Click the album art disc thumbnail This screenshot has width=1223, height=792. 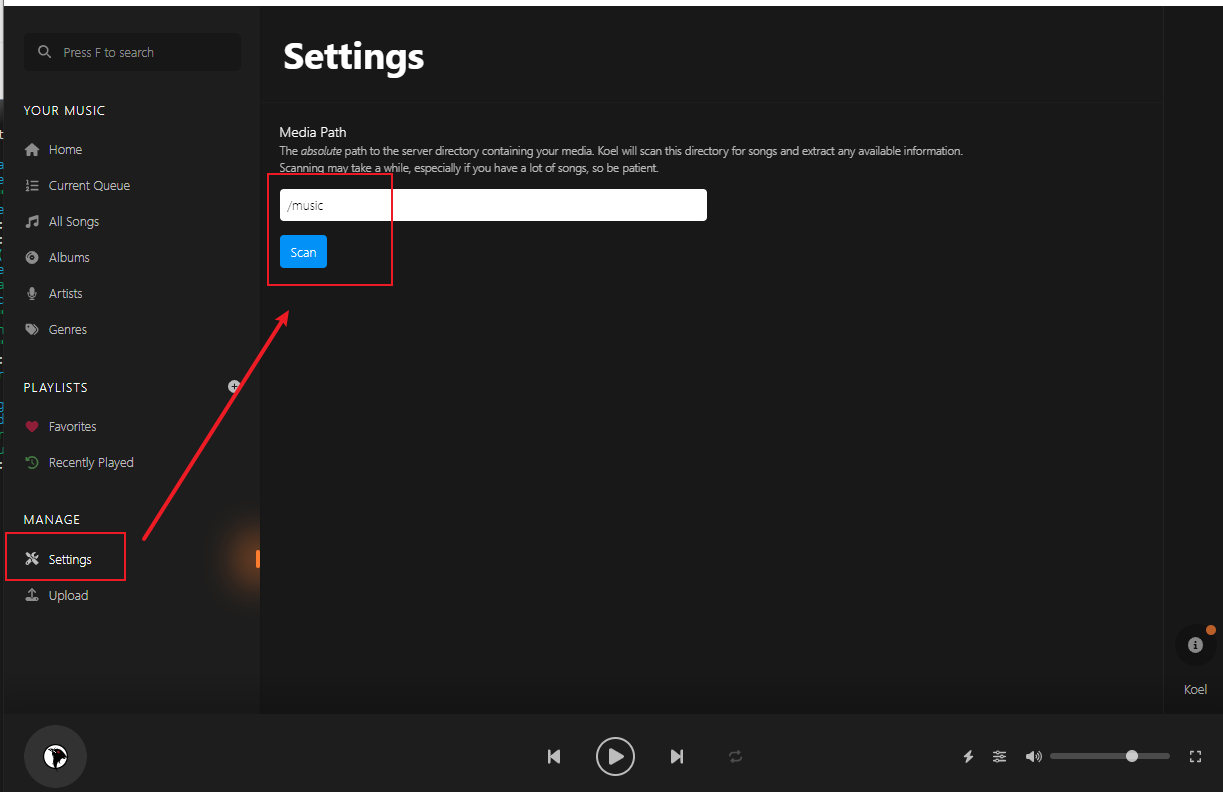(55, 756)
